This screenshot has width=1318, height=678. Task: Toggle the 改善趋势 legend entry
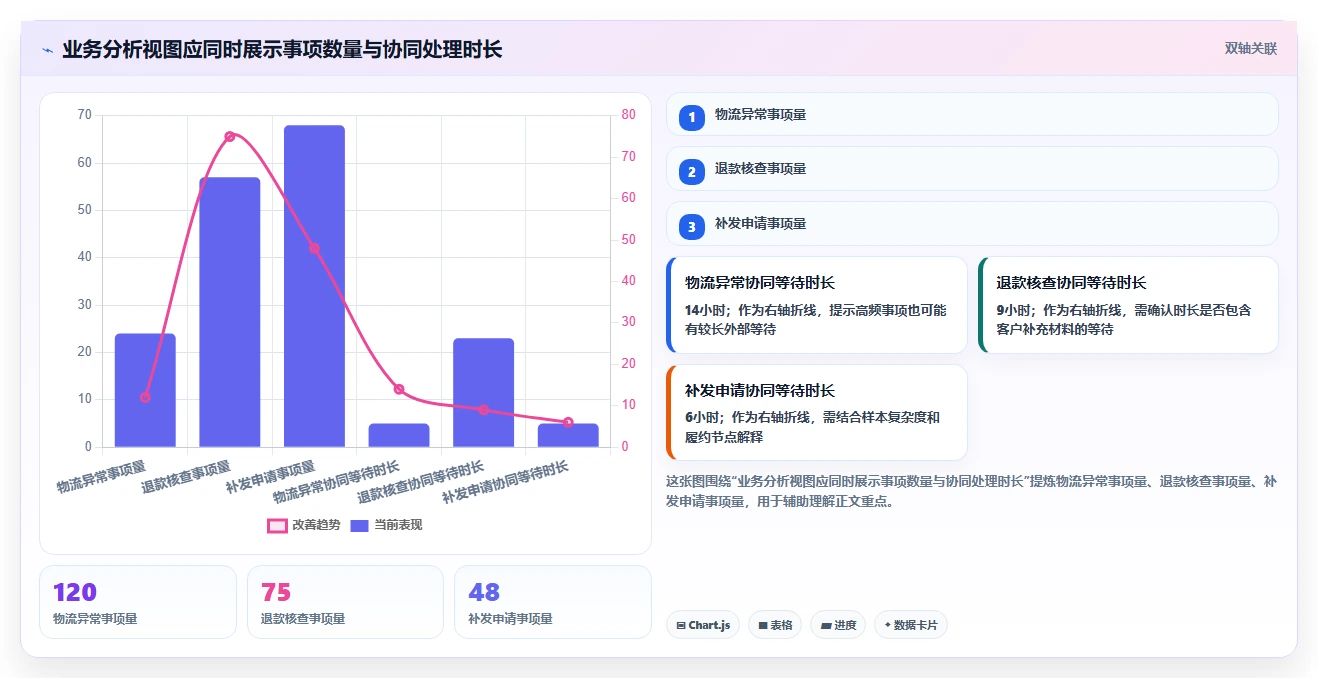point(304,525)
